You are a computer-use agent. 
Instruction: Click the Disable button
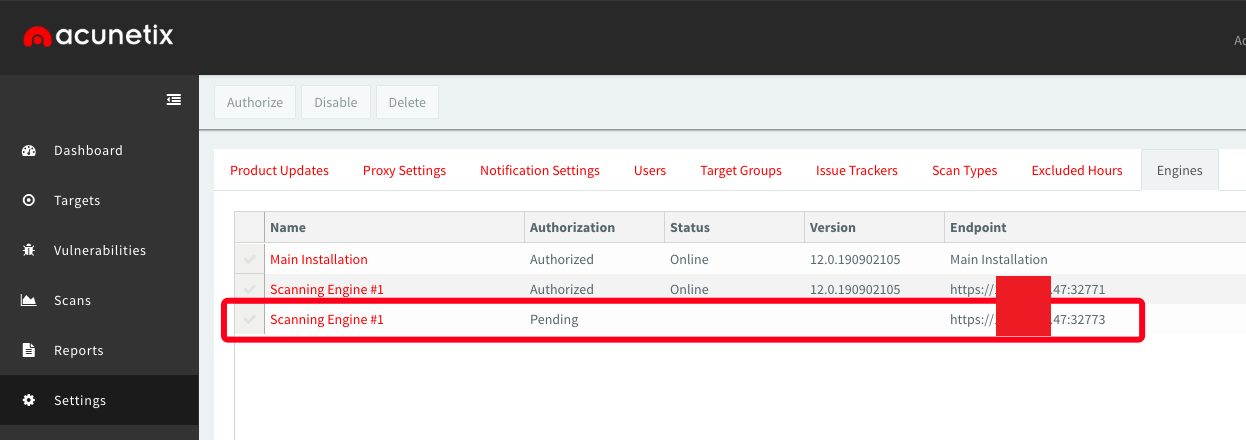[x=336, y=102]
